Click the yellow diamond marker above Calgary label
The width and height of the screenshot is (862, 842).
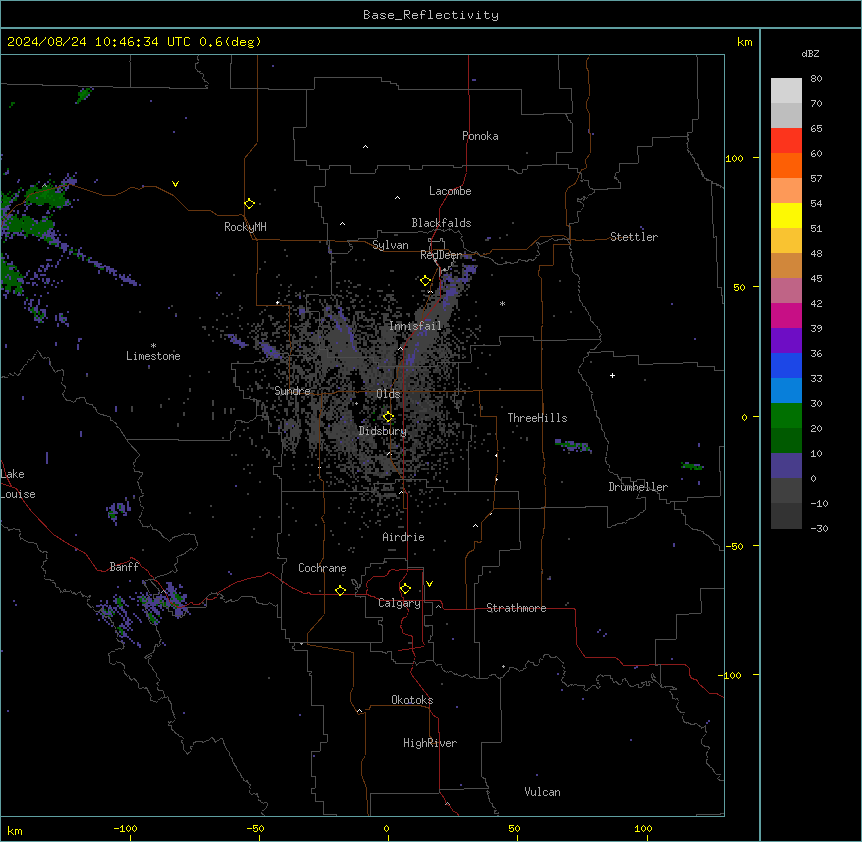pos(405,589)
